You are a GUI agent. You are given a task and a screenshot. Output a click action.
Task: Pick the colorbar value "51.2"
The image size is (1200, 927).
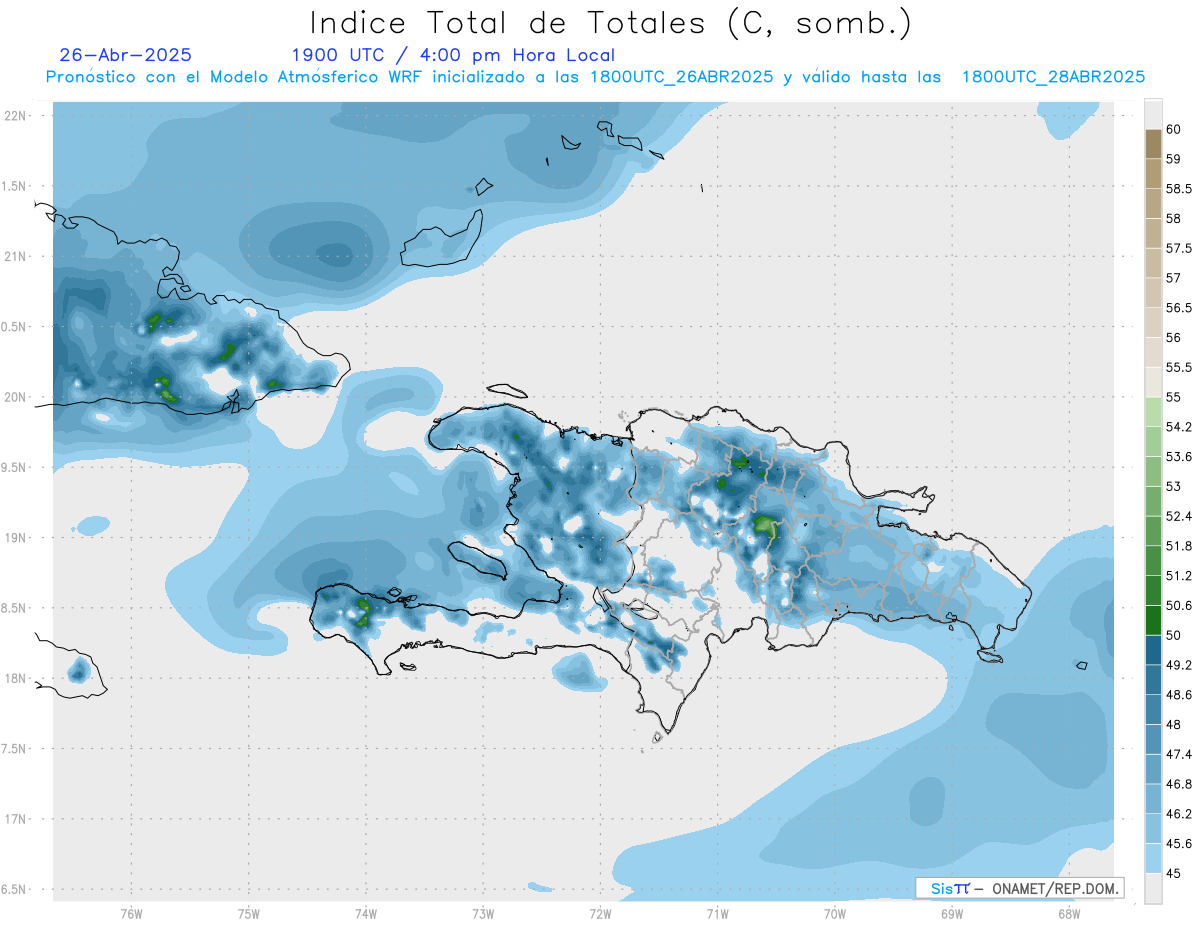pos(1178,576)
